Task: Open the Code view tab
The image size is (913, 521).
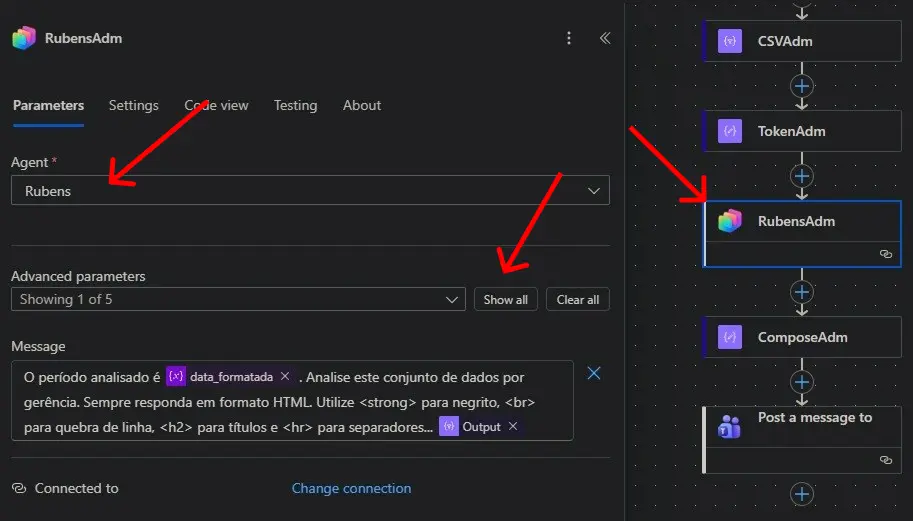Action: (x=216, y=105)
